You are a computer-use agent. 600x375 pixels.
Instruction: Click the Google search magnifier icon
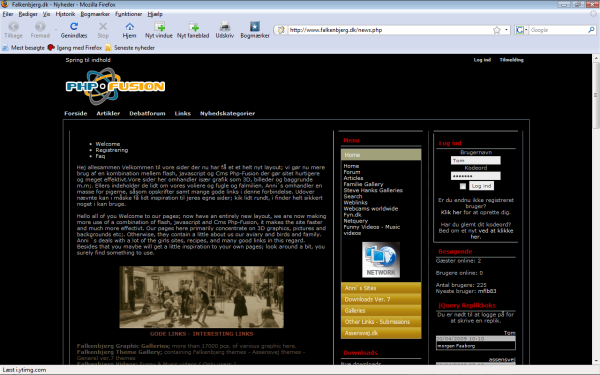[x=591, y=30]
